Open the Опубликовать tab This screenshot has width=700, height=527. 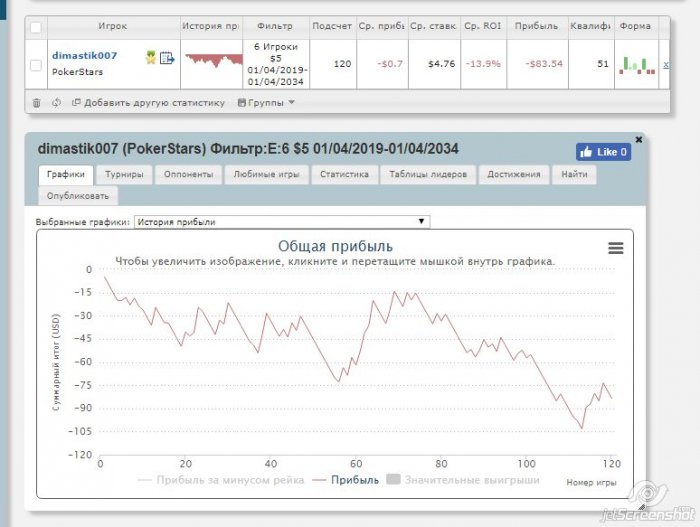78,196
